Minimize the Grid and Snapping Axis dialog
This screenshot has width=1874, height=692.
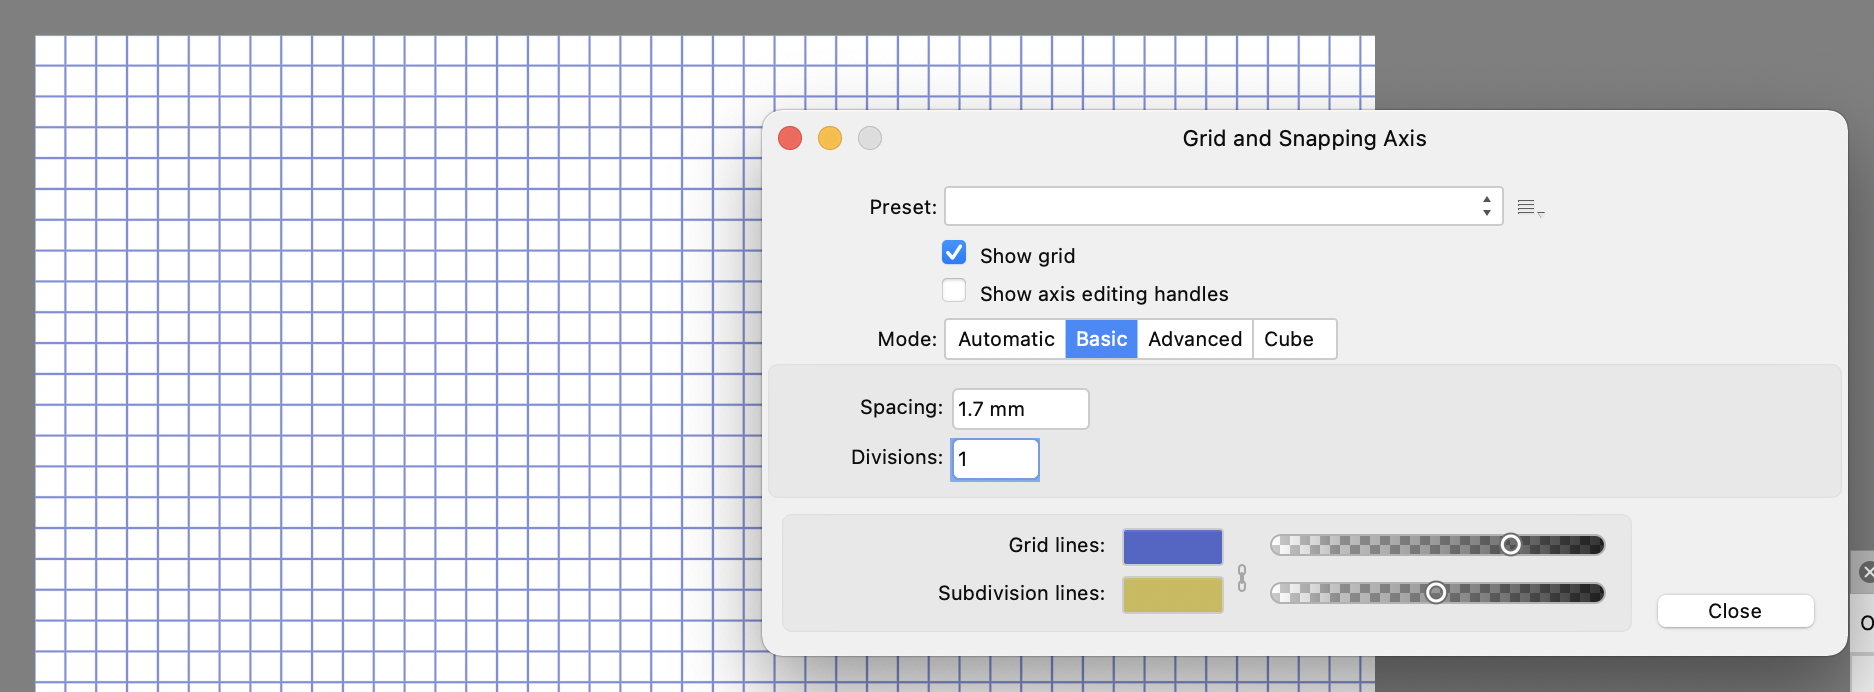click(830, 138)
